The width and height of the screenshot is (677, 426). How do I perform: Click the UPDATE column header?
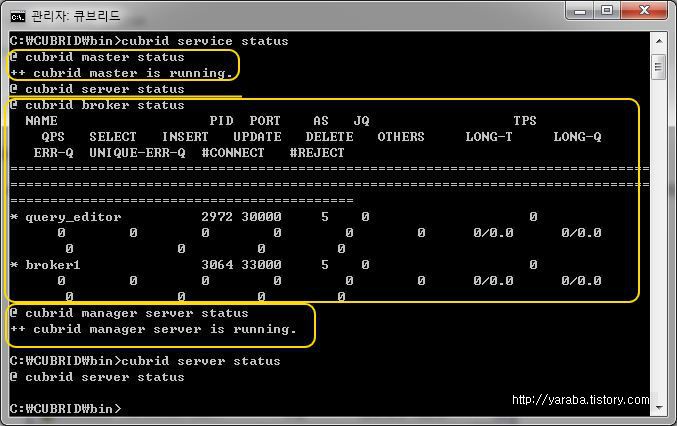tap(257, 137)
